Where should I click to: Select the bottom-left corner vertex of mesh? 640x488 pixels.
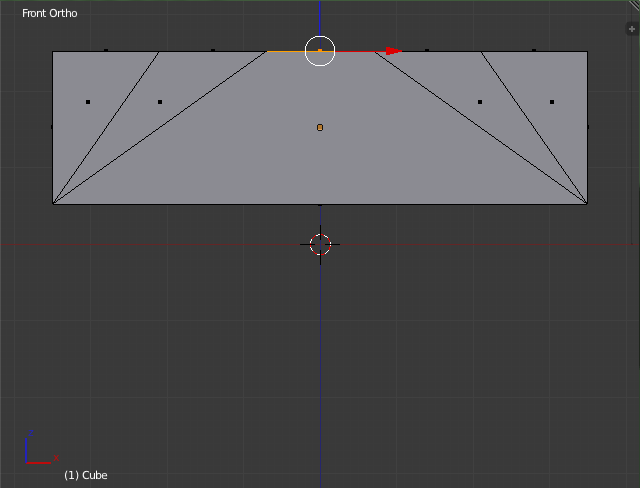[53, 204]
